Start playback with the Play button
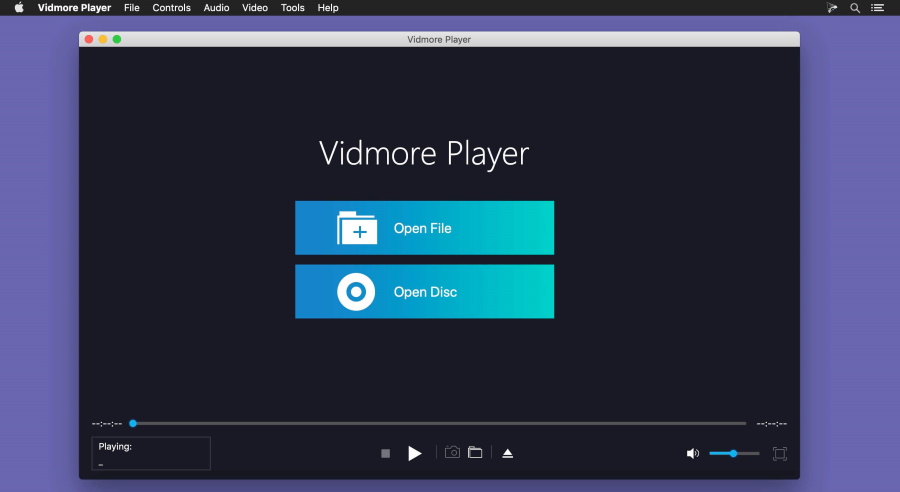The height and width of the screenshot is (492, 900). pyautogui.click(x=414, y=454)
